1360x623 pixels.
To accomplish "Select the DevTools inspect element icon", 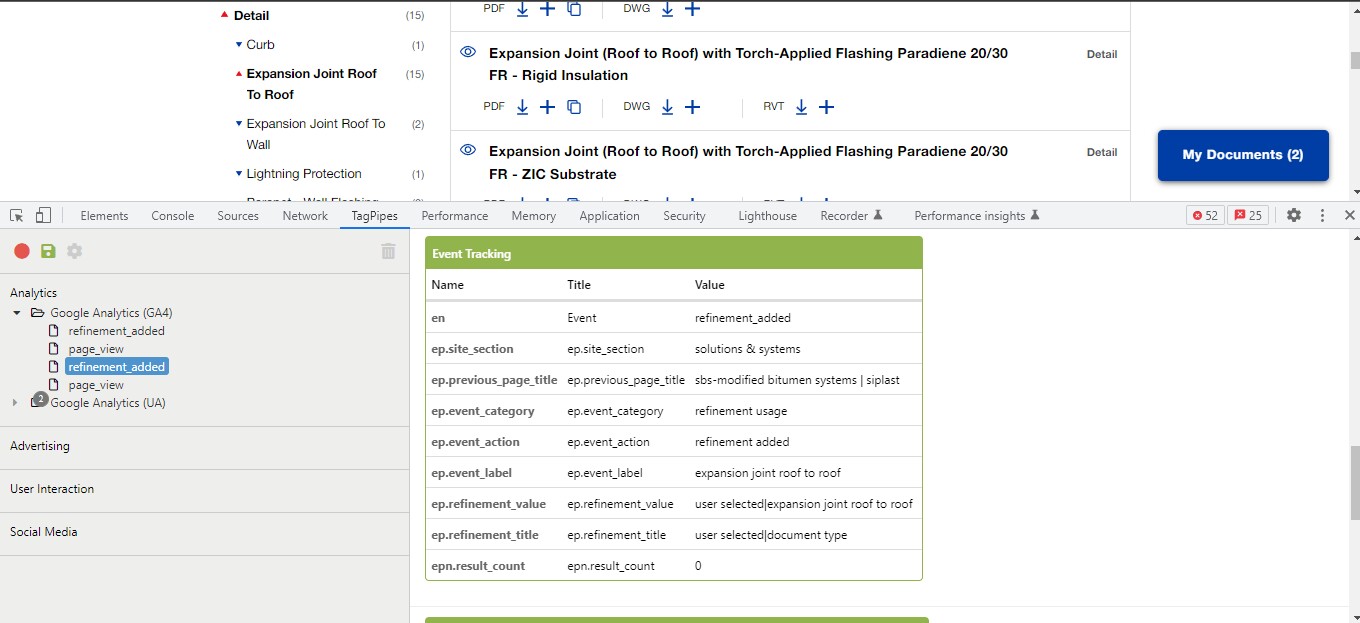I will [x=17, y=215].
